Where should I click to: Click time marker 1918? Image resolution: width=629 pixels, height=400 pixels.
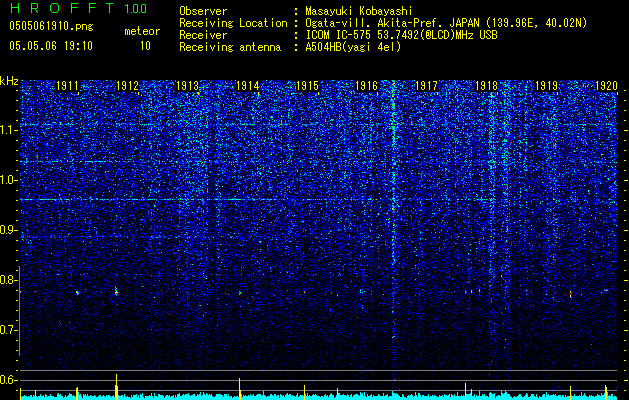pyautogui.click(x=487, y=86)
